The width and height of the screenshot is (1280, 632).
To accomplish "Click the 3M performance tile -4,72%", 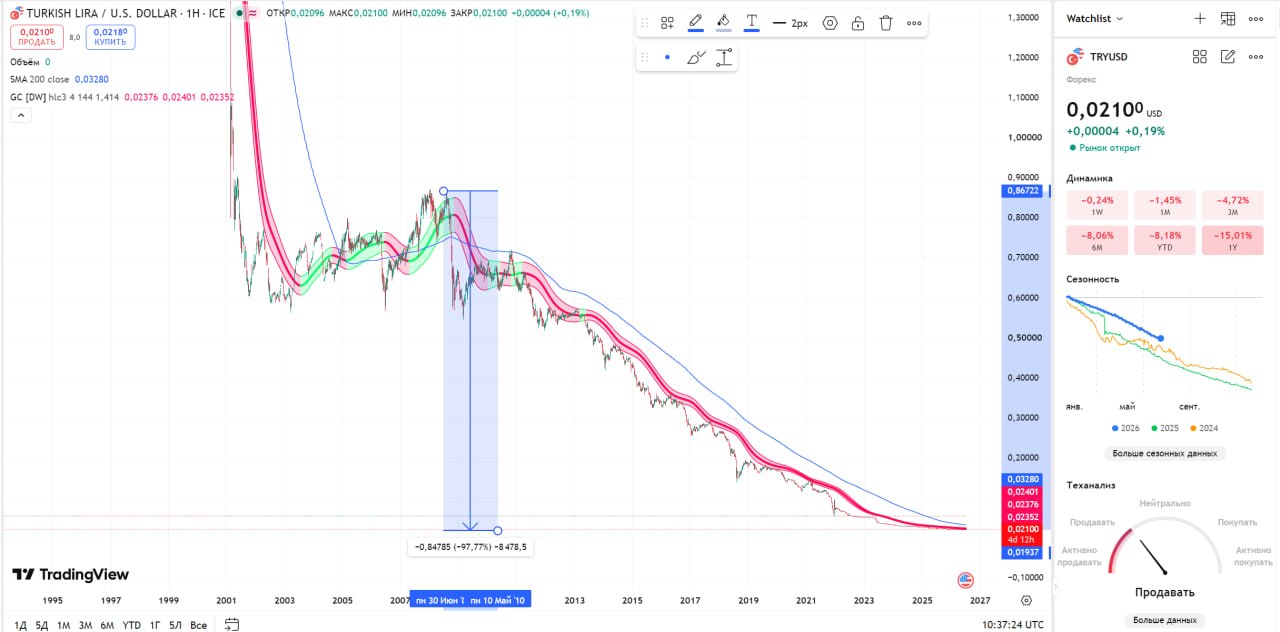I will coord(1233,205).
